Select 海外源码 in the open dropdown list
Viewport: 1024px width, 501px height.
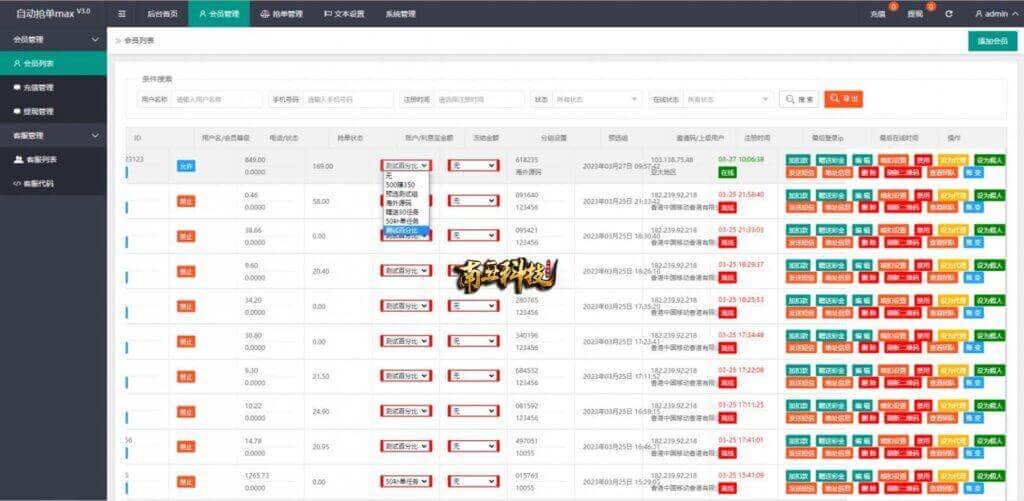tap(400, 203)
